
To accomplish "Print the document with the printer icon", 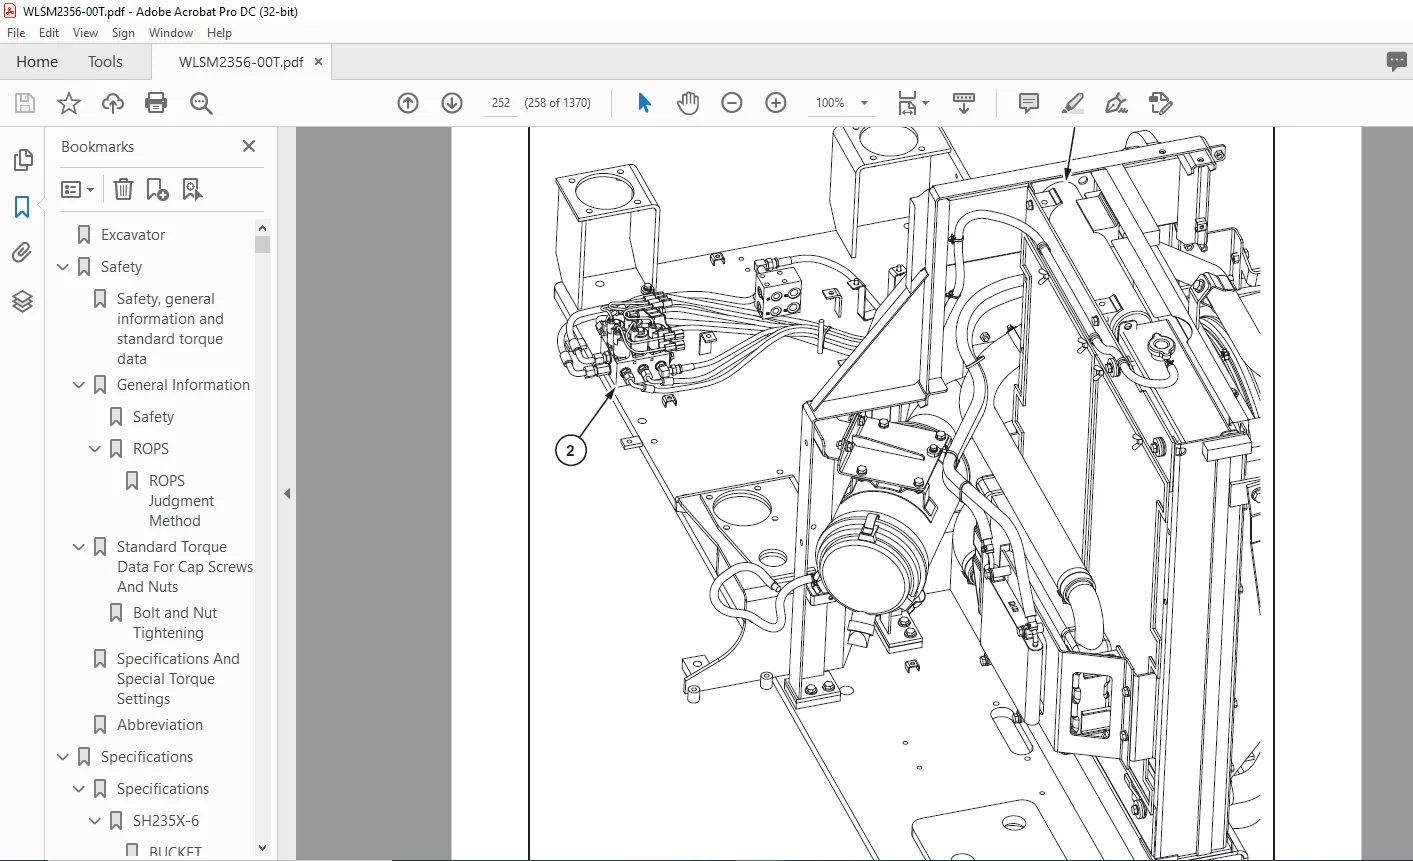I will tap(156, 103).
